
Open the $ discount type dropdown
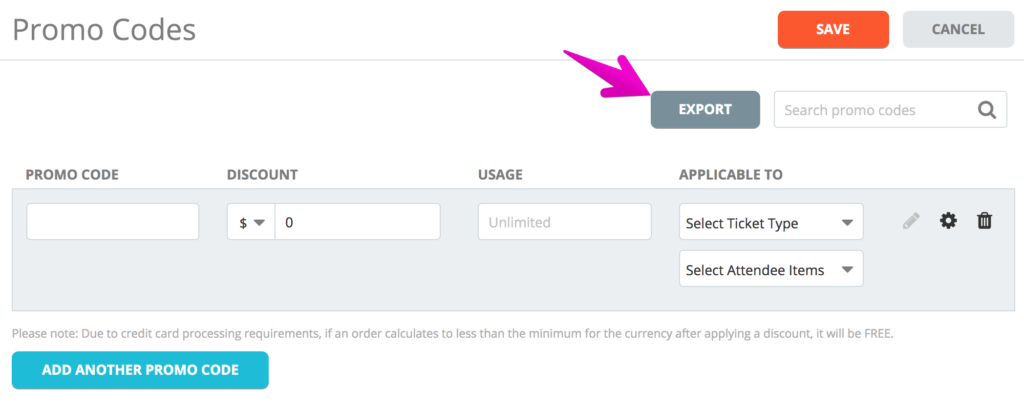point(251,222)
